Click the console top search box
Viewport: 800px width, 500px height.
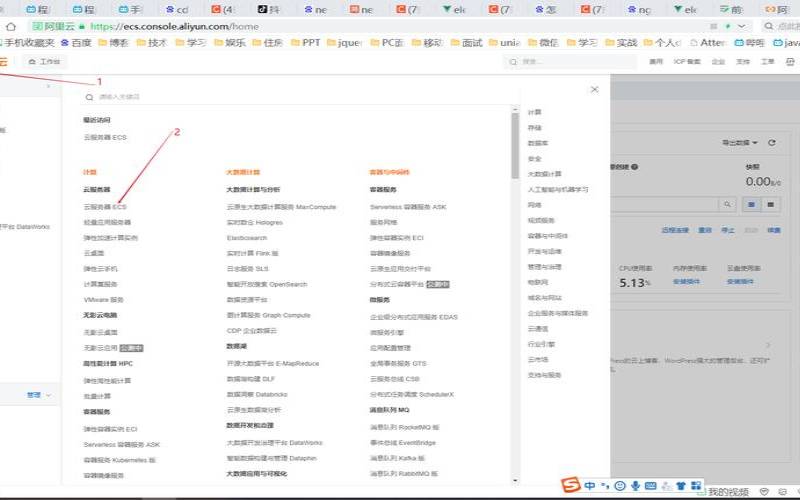coord(570,62)
